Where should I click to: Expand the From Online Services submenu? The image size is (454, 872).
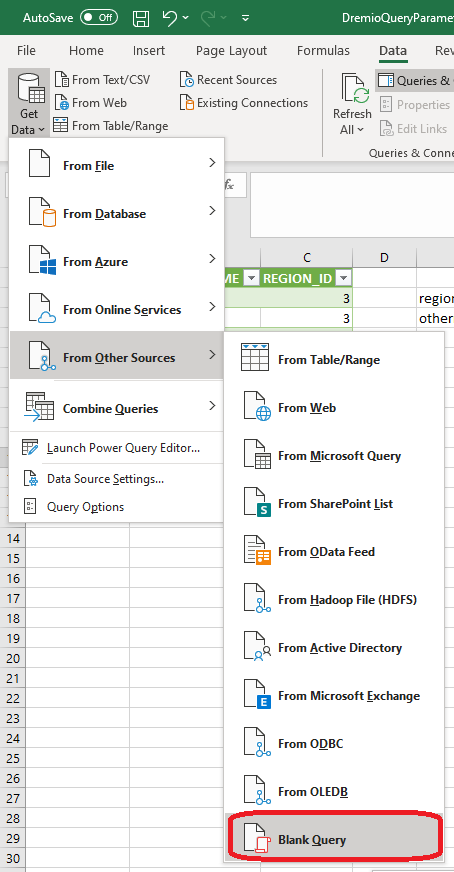point(117,309)
